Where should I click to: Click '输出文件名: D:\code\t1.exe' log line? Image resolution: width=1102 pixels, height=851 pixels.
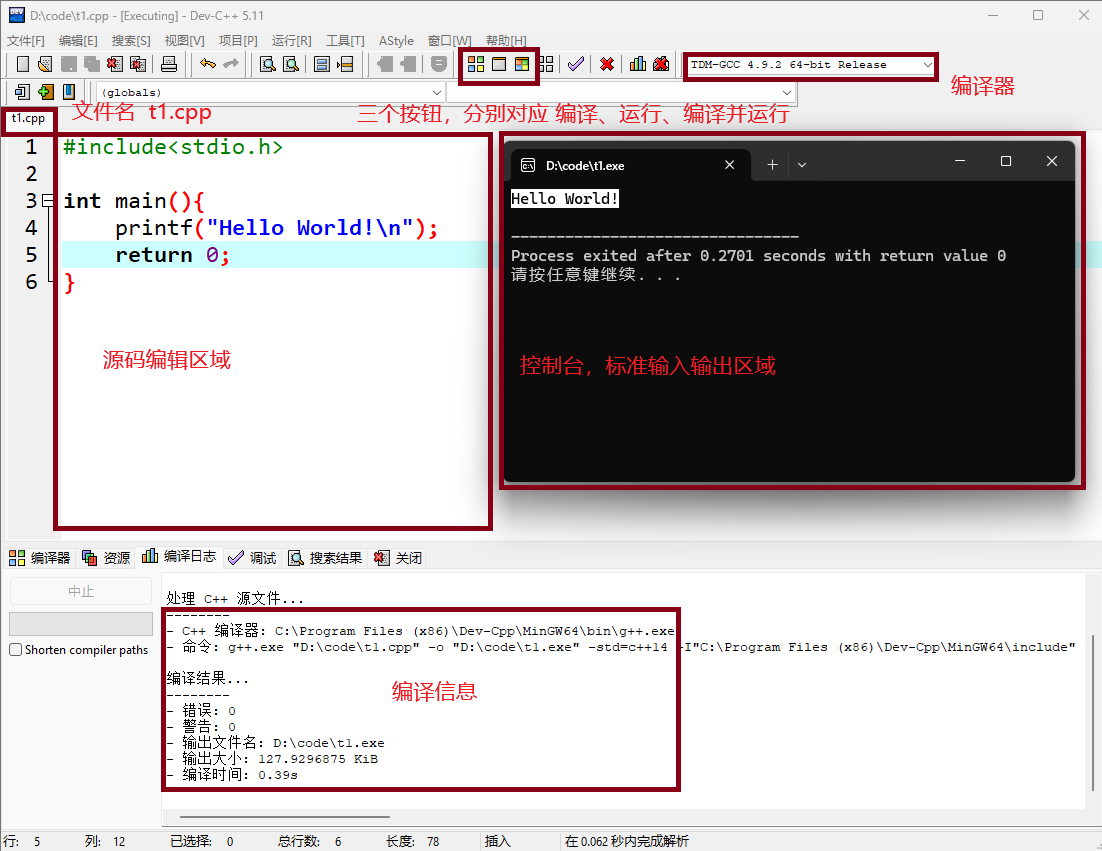click(x=276, y=743)
